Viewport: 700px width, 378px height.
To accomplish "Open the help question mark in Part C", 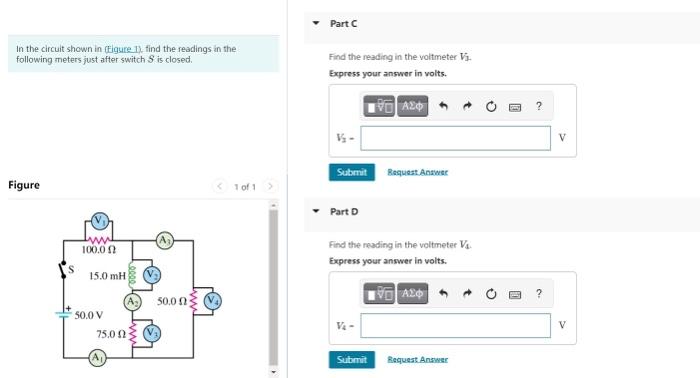I will (x=539, y=106).
